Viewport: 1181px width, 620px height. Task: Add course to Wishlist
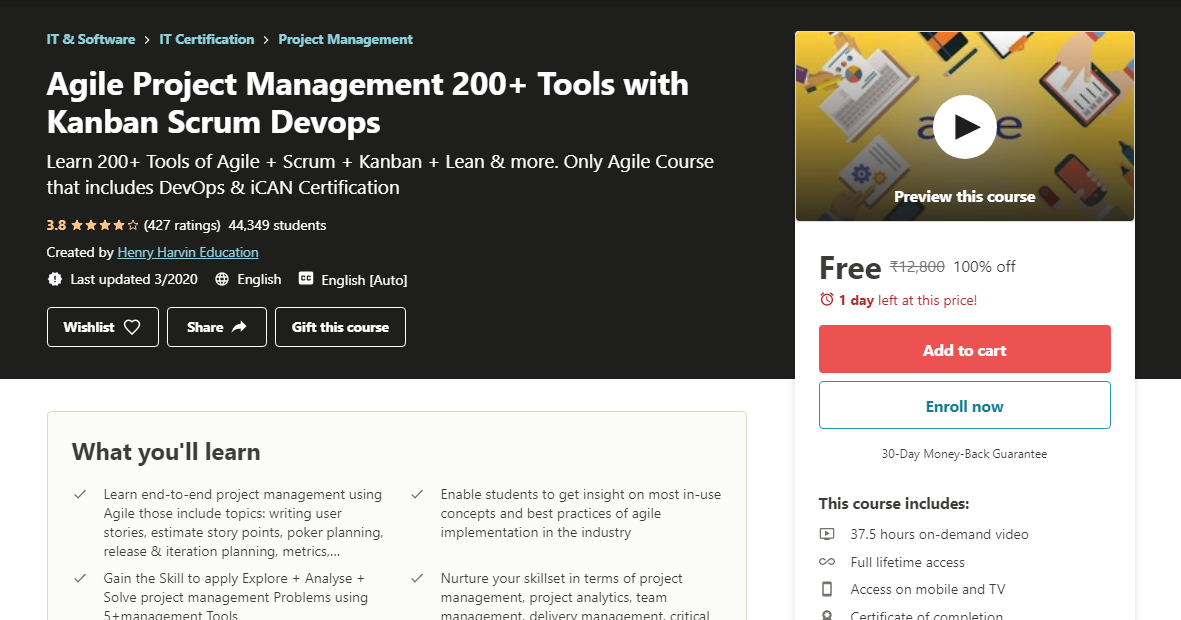[x=102, y=327]
